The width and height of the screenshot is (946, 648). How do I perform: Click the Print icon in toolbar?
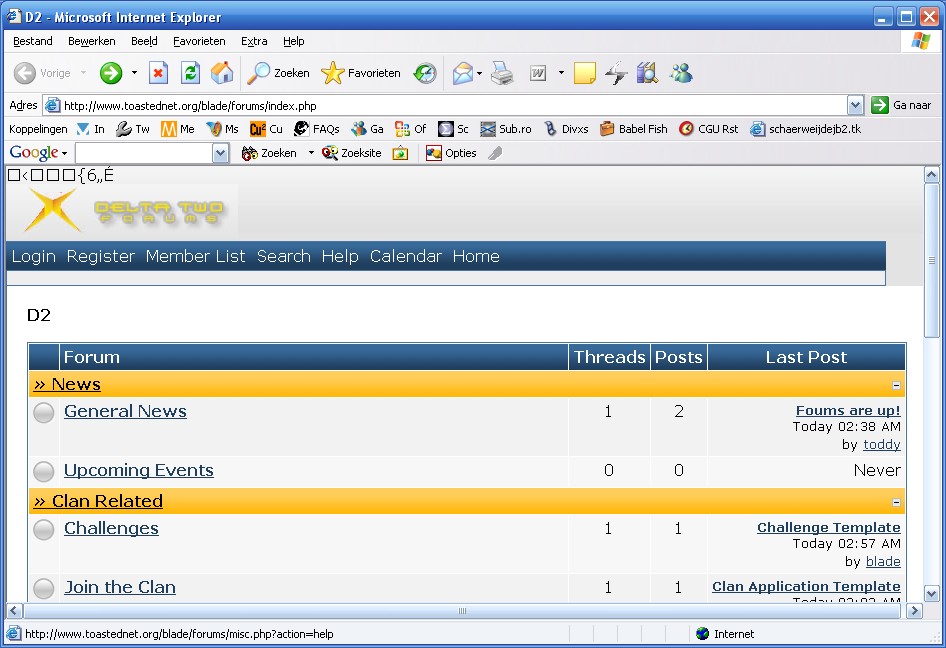coord(502,73)
